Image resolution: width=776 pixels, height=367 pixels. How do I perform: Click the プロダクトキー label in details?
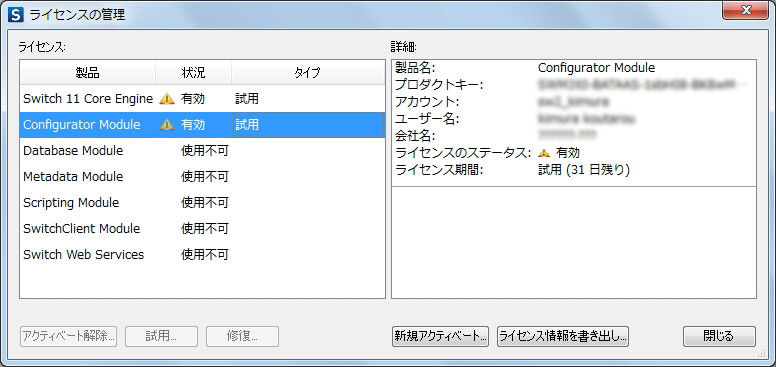[x=439, y=85]
